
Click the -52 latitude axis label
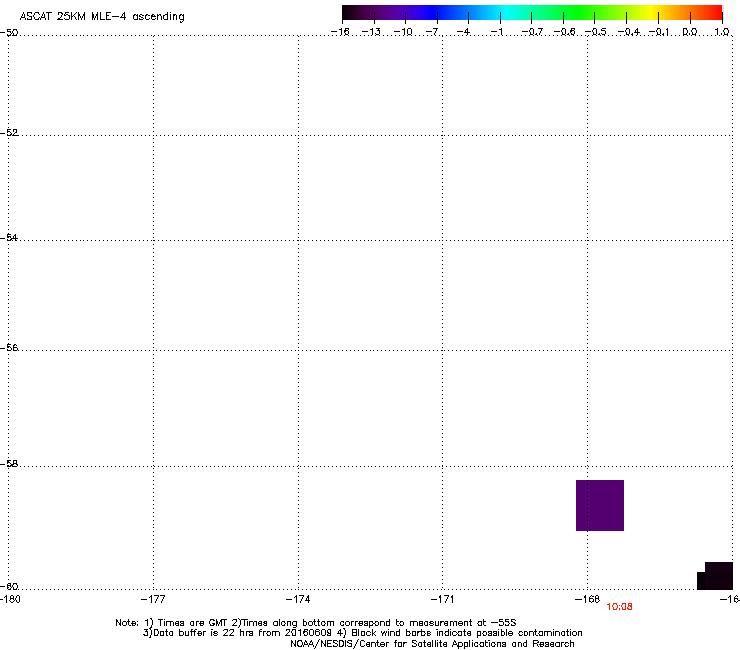(x=9, y=133)
